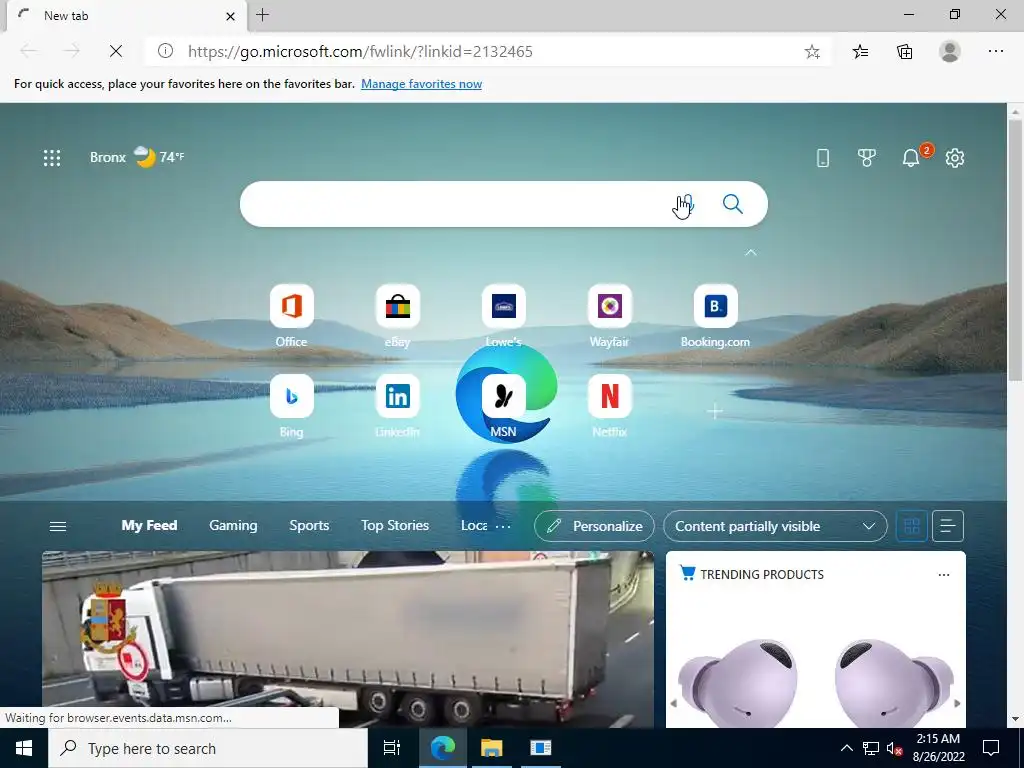Open the Windows Start menu
Screen dimensions: 1024x768
click(x=24, y=748)
